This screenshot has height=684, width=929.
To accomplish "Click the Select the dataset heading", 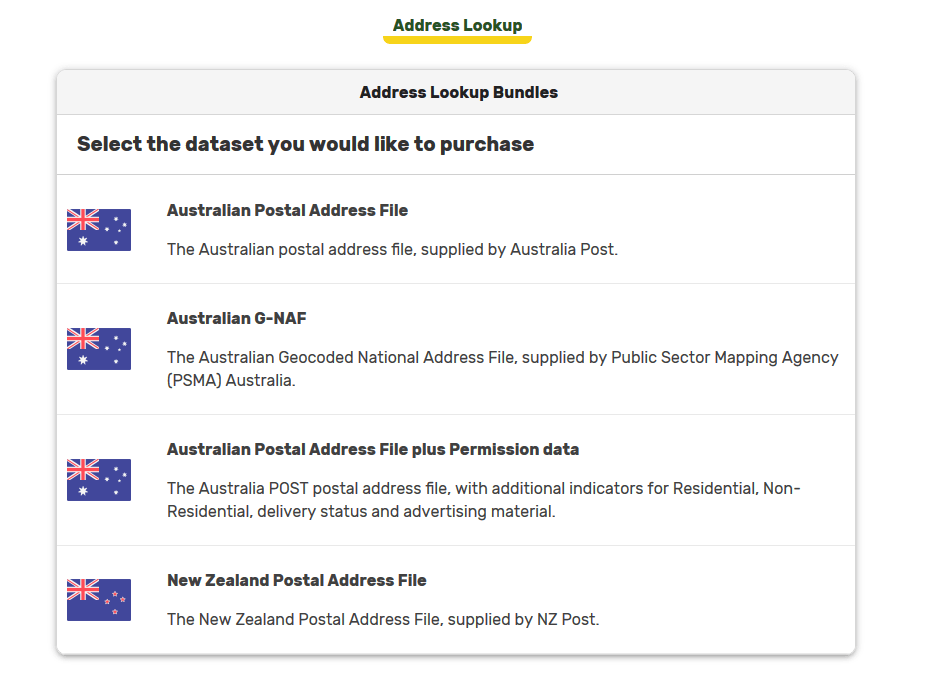I will pos(305,144).
